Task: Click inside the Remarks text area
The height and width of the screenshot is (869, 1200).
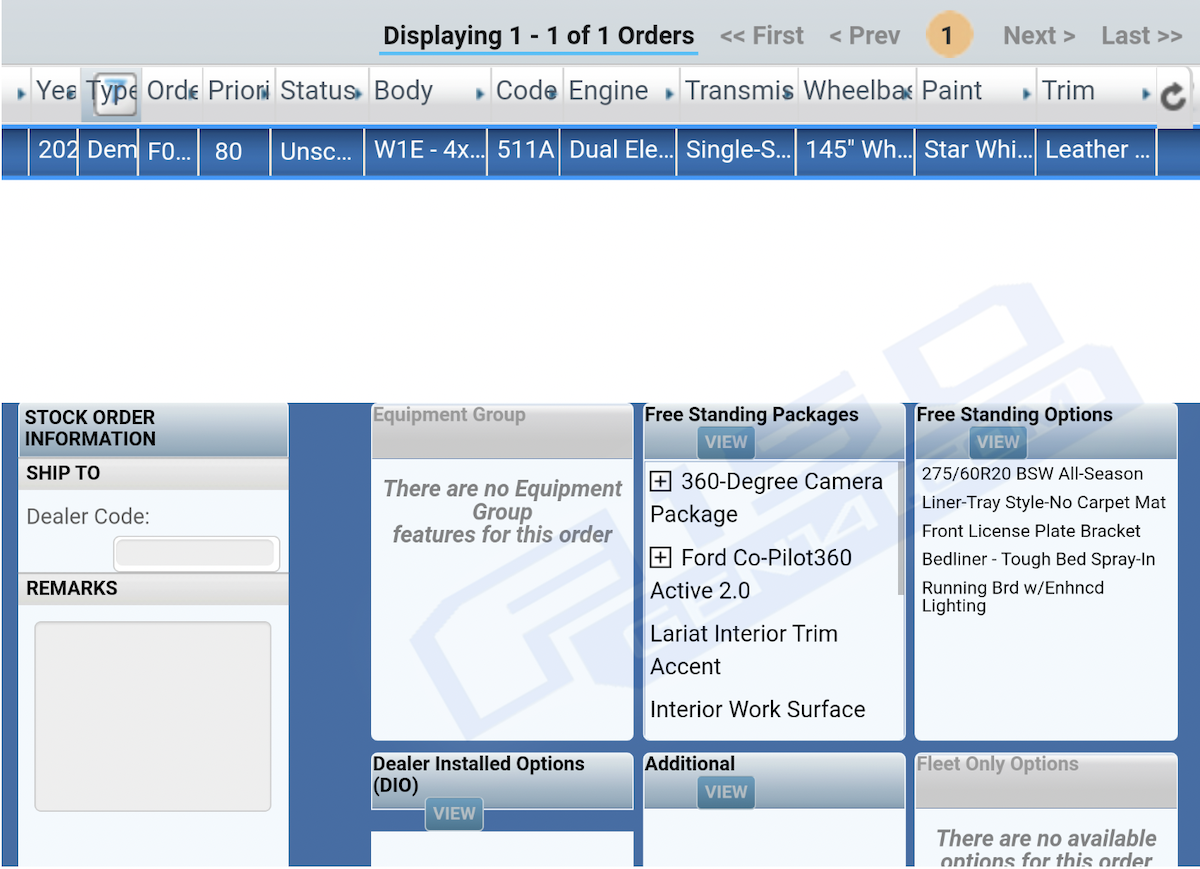Action: [x=153, y=716]
